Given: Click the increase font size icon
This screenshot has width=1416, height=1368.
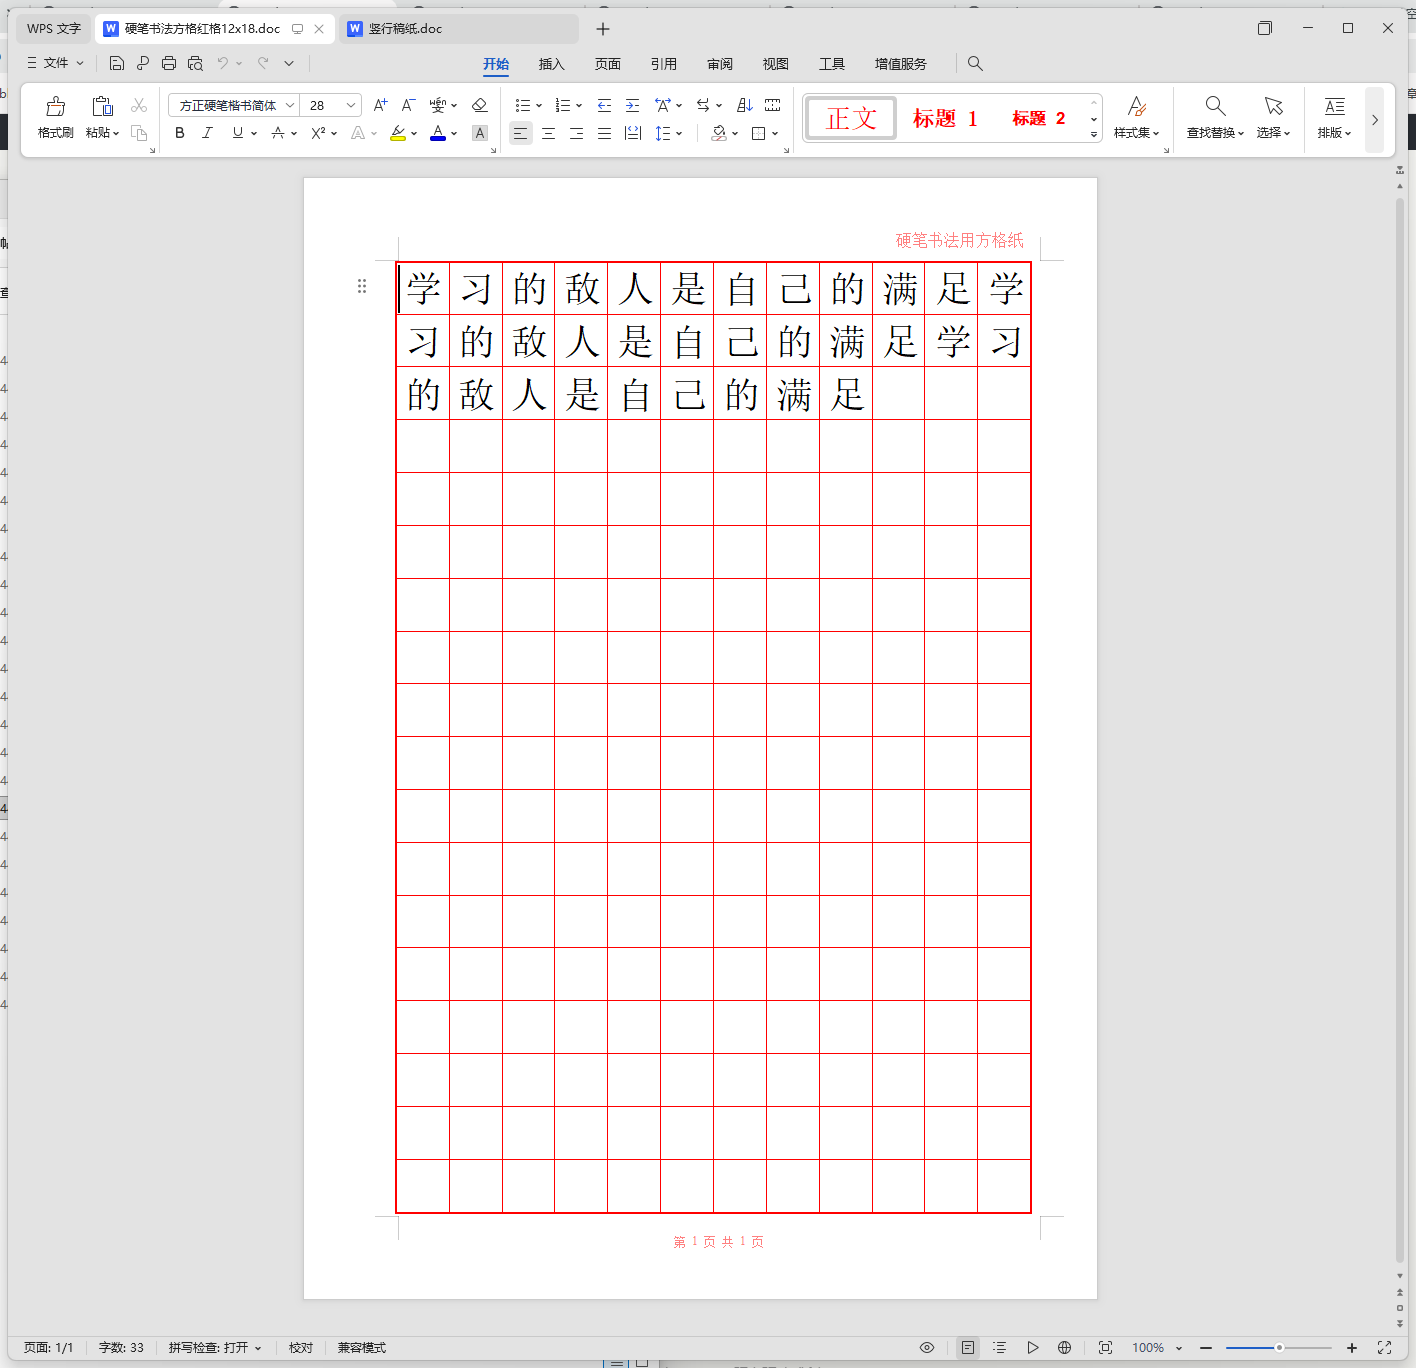Looking at the screenshot, I should click(380, 105).
